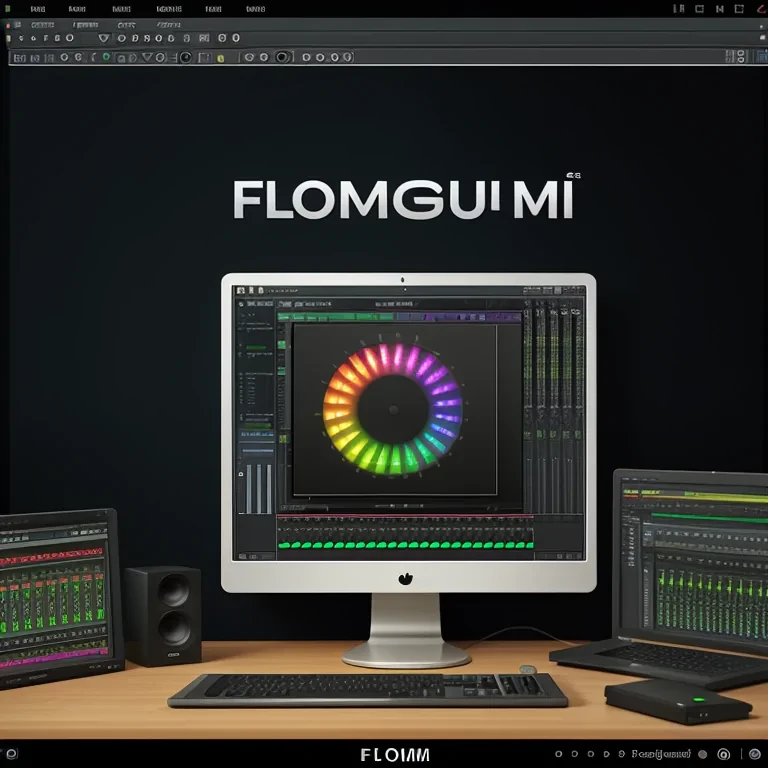Click the FLOMGUI MI title text
Screen dimensions: 768x768
point(403,199)
